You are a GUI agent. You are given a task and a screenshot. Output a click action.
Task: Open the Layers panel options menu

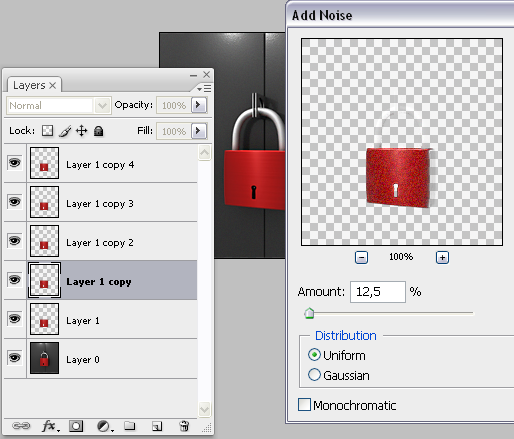click(x=204, y=88)
